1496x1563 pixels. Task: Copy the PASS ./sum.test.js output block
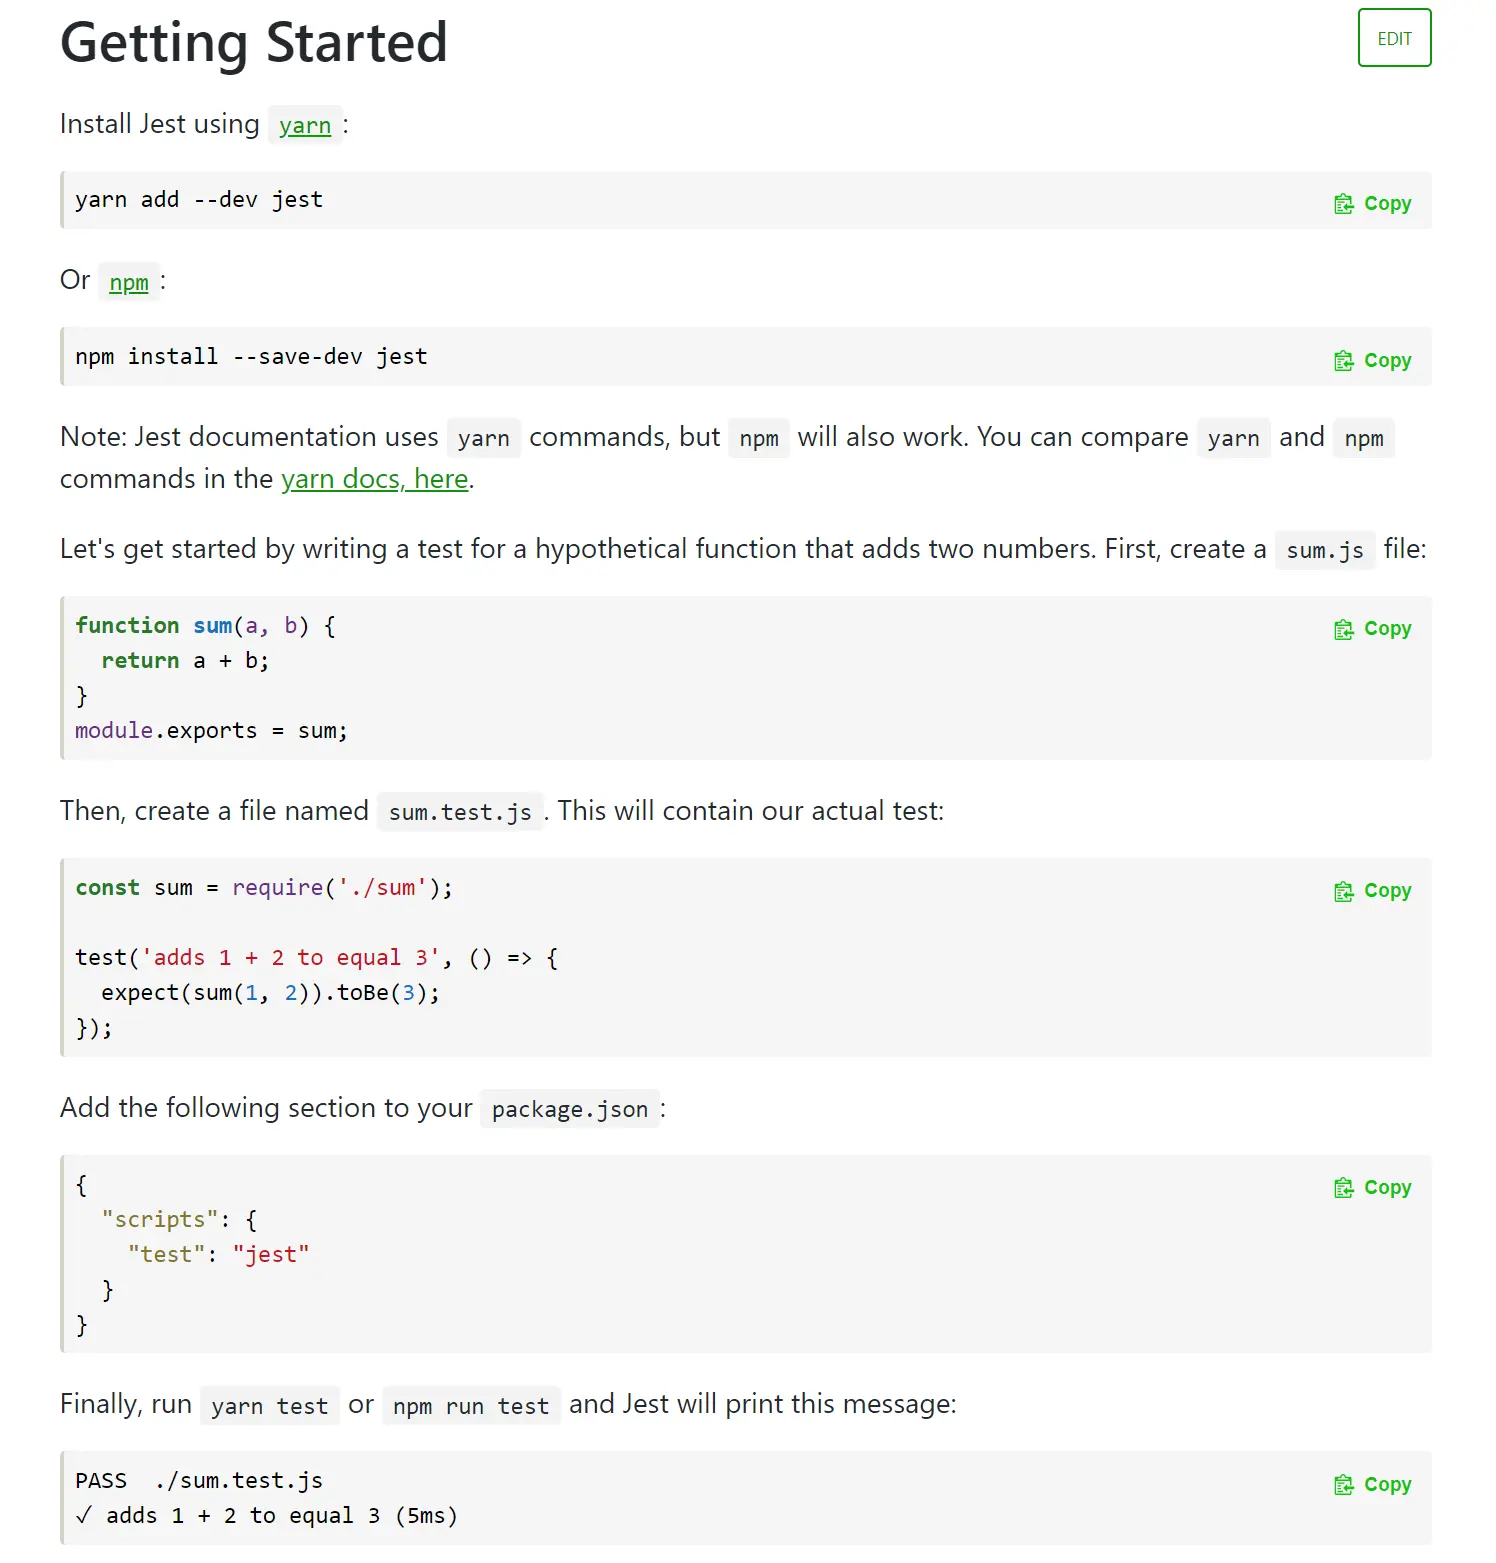pos(1373,1485)
